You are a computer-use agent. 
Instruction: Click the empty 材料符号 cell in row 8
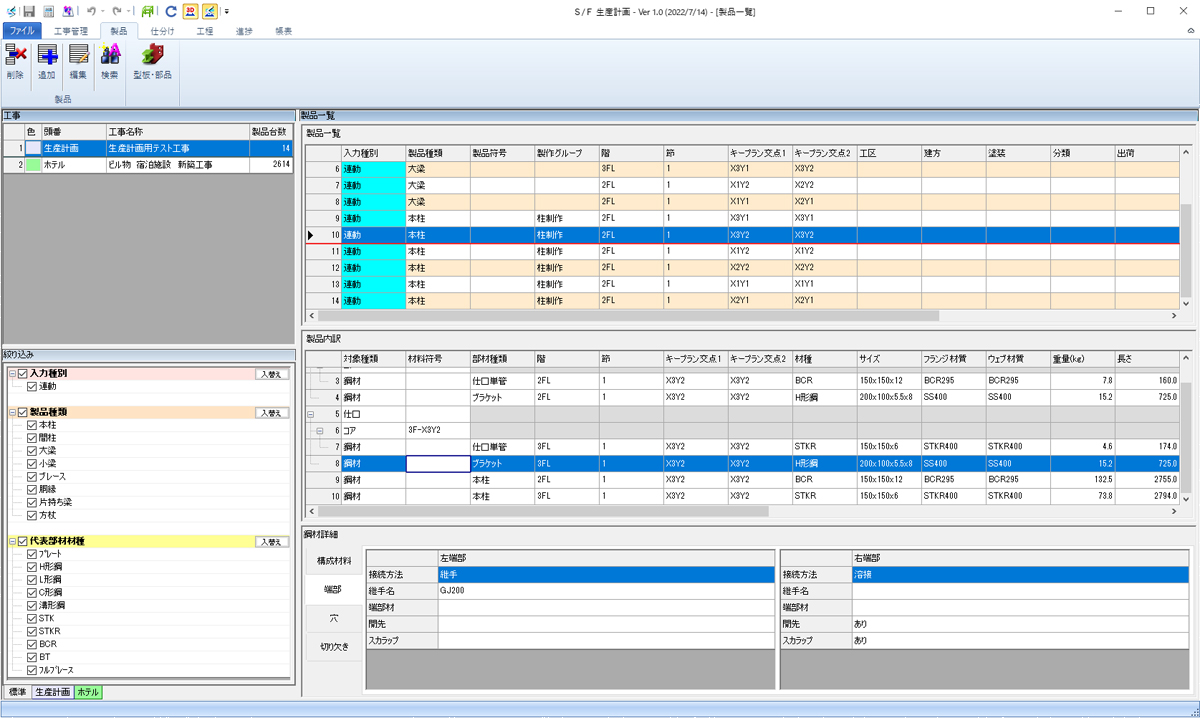[437, 464]
